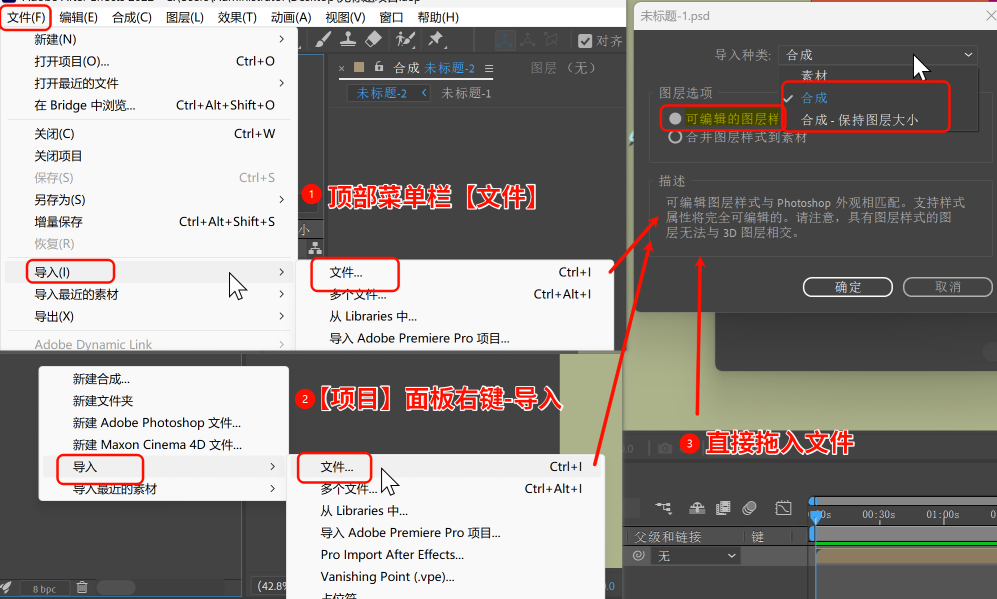Click the 00:30s mark on time ruler
The image size is (997, 599).
pos(879,514)
